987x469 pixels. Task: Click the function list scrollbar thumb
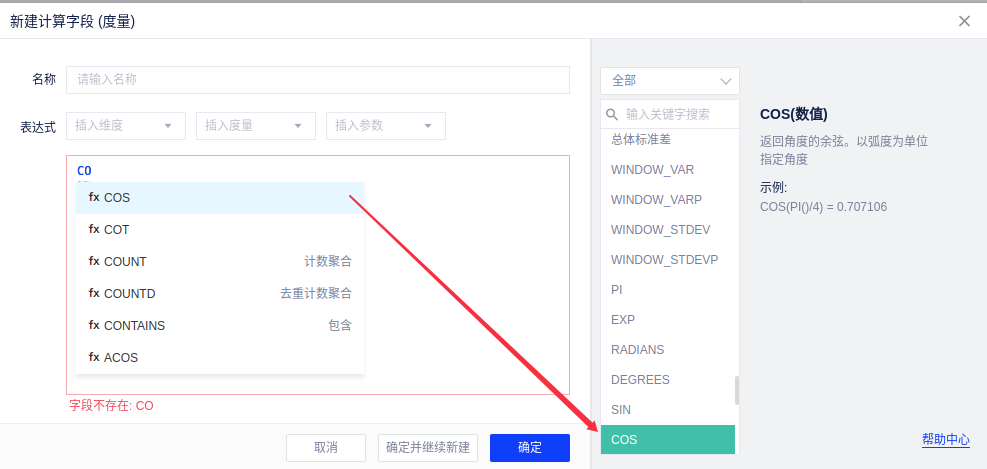pyautogui.click(x=738, y=390)
